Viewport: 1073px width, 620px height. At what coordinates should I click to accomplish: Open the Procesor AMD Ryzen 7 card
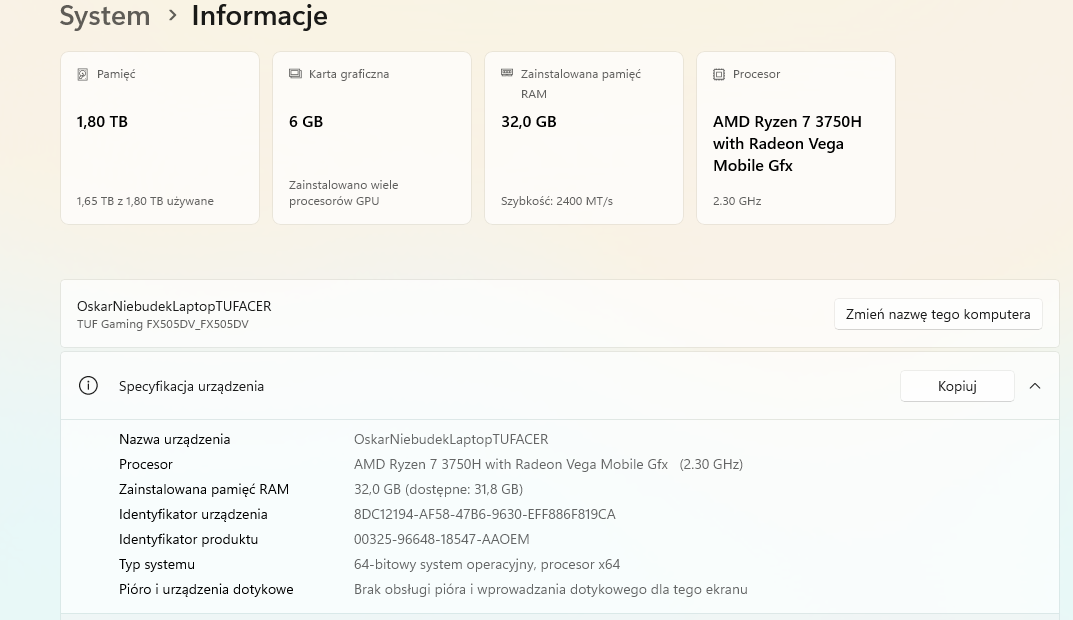click(796, 138)
